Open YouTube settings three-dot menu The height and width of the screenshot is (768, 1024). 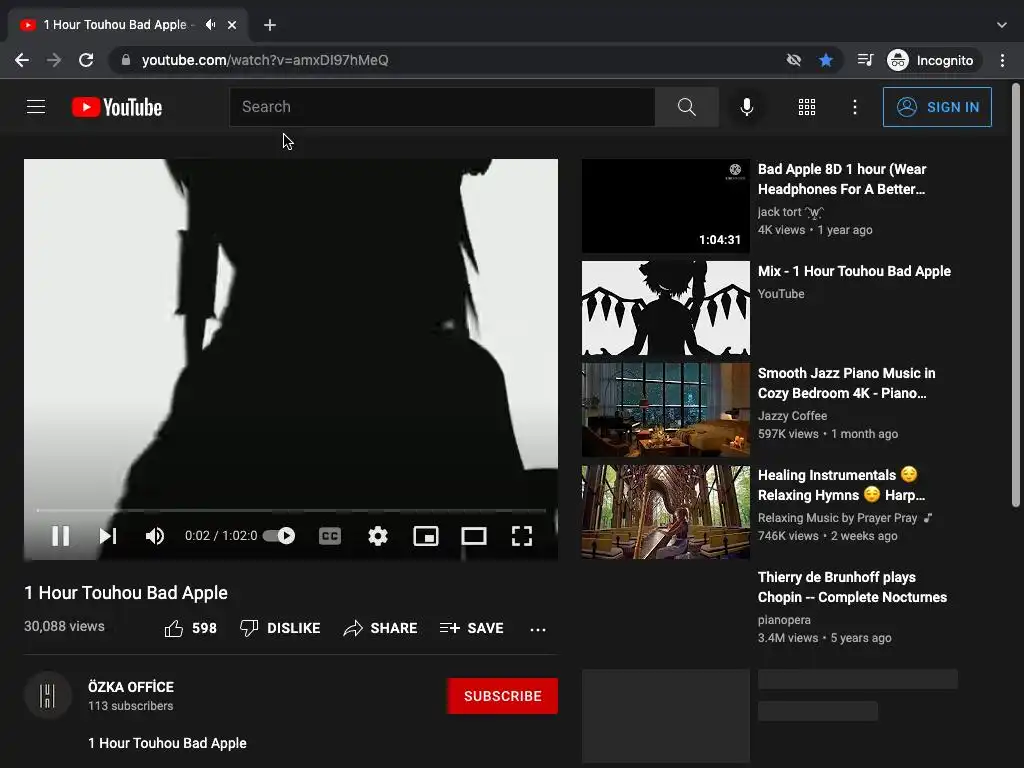pos(855,106)
